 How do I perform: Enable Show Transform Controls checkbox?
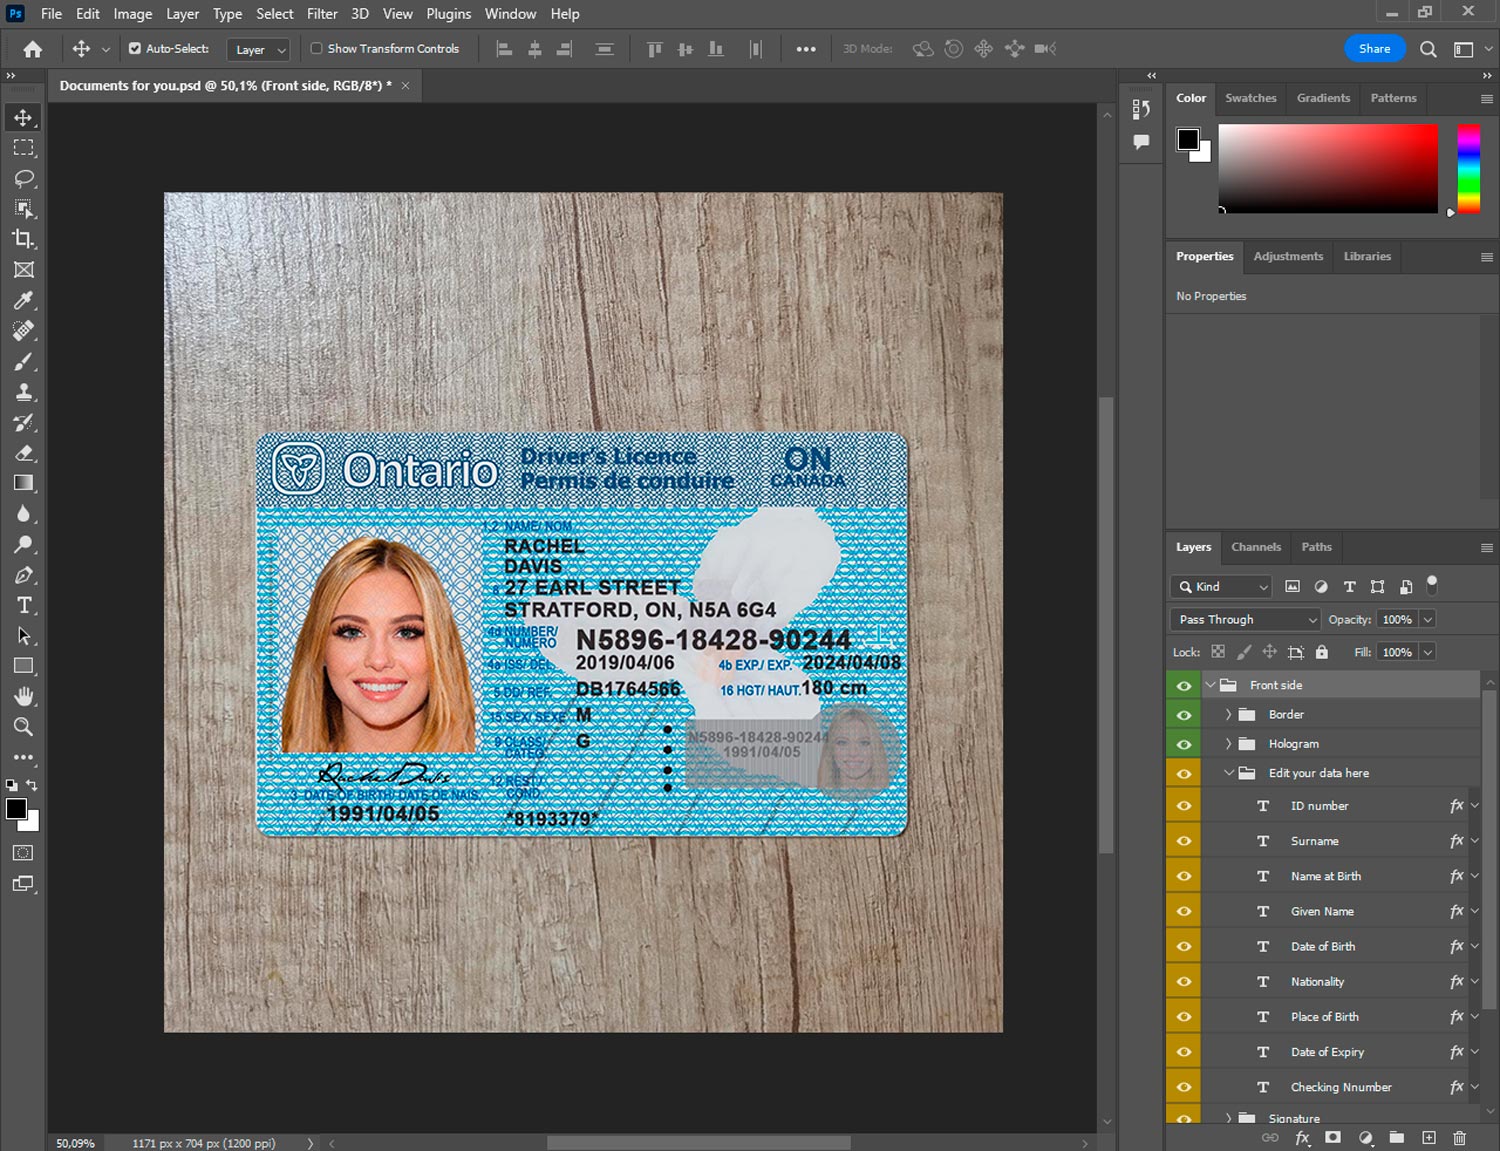[x=316, y=48]
